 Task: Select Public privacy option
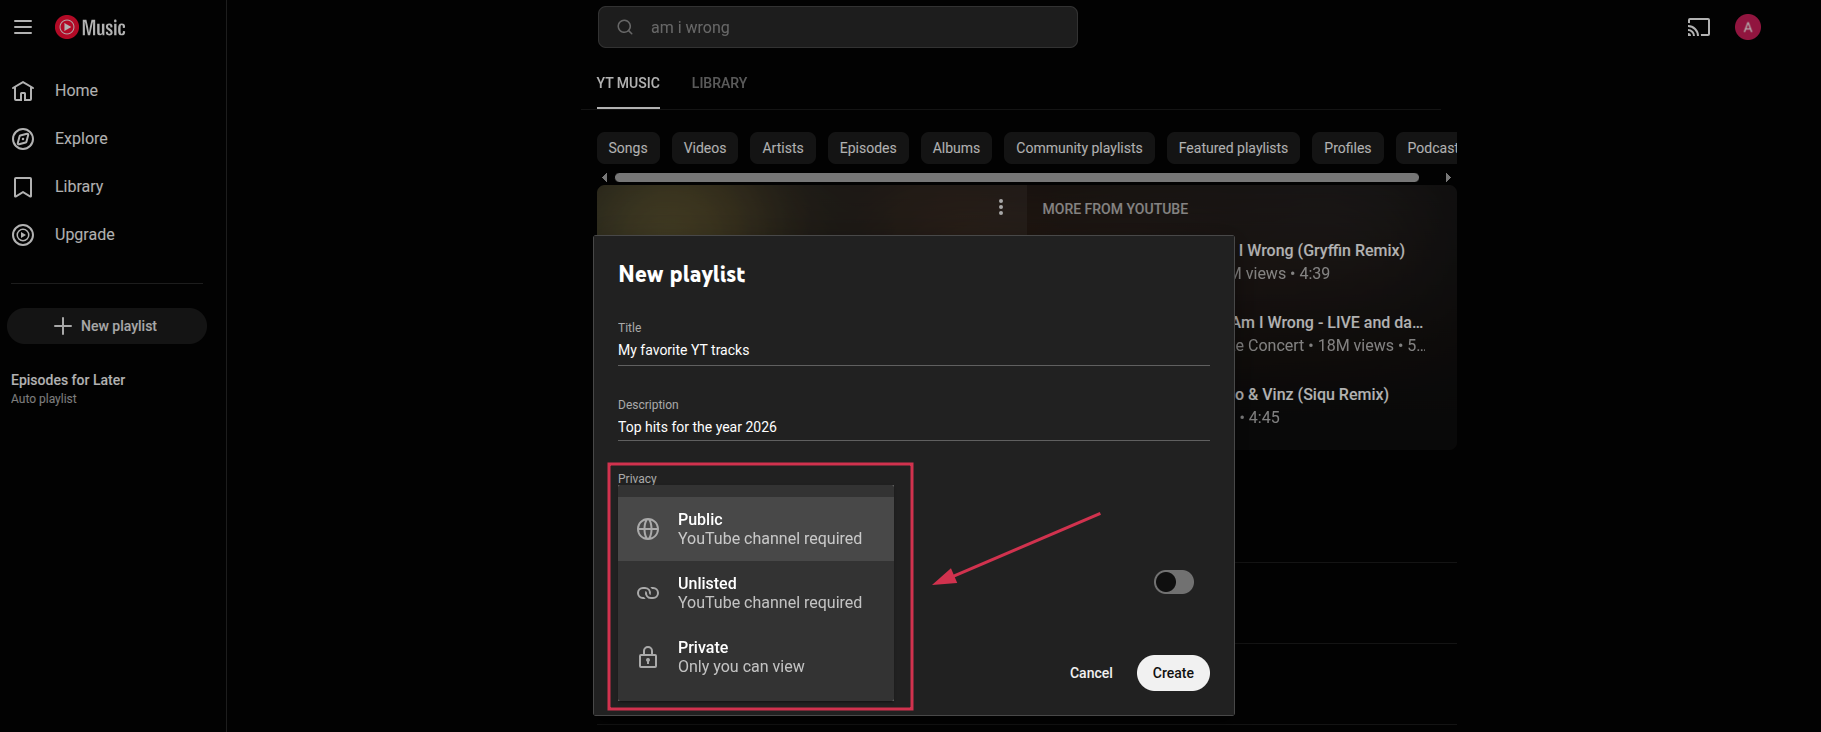click(756, 529)
